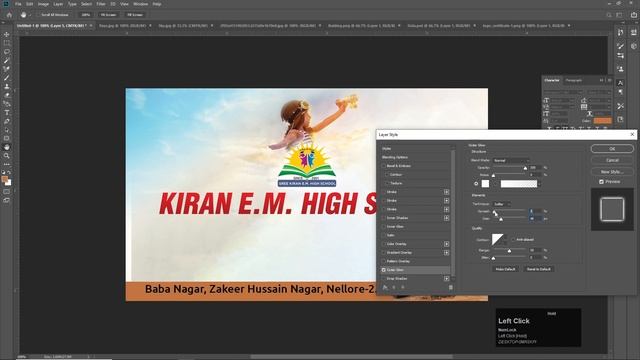This screenshot has width=640, height=360.
Task: Select the Move tool
Action: [x=7, y=35]
